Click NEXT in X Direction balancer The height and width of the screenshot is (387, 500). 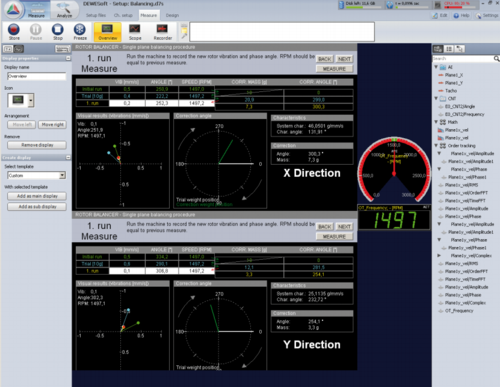click(344, 59)
